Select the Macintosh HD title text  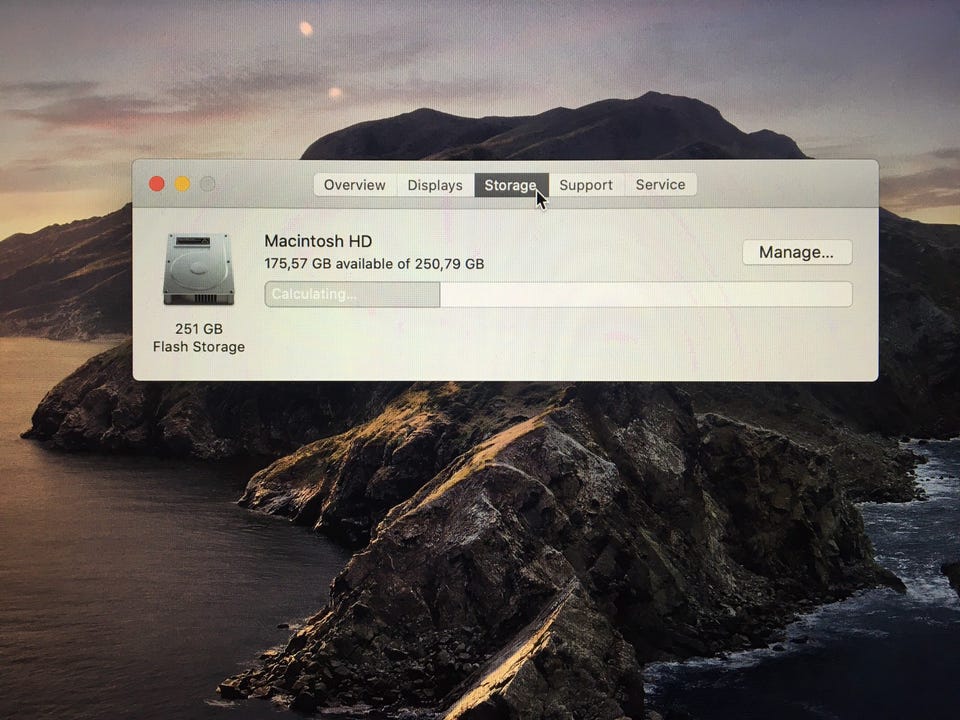318,241
